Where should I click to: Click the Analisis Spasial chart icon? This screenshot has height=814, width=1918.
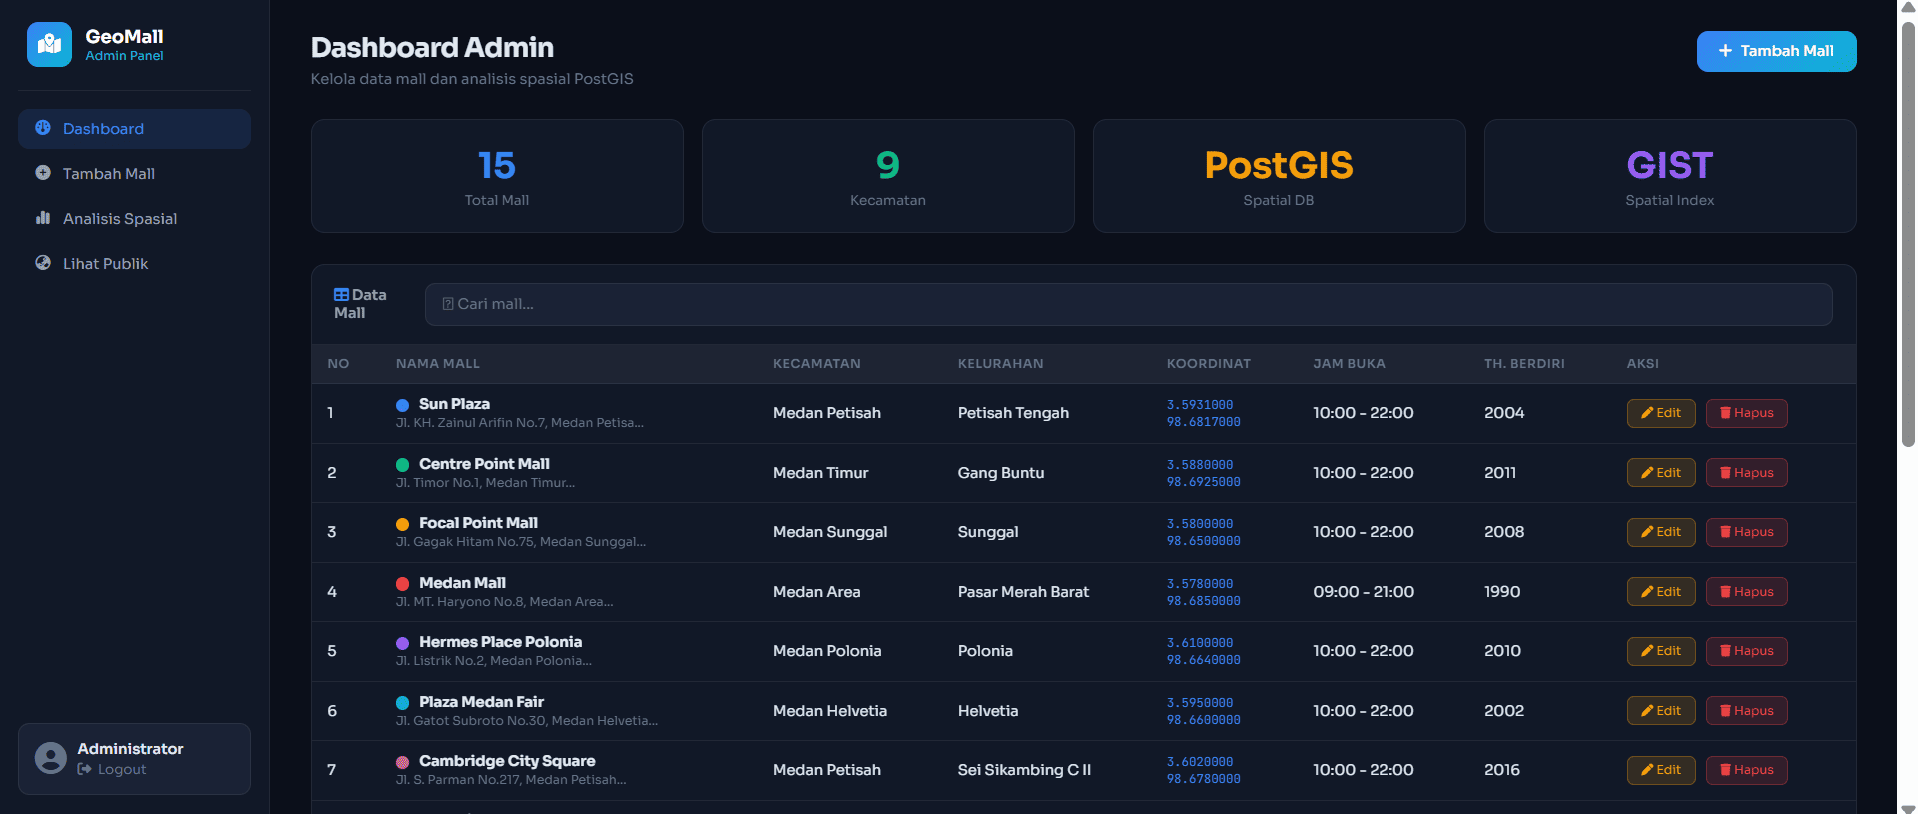click(x=43, y=218)
